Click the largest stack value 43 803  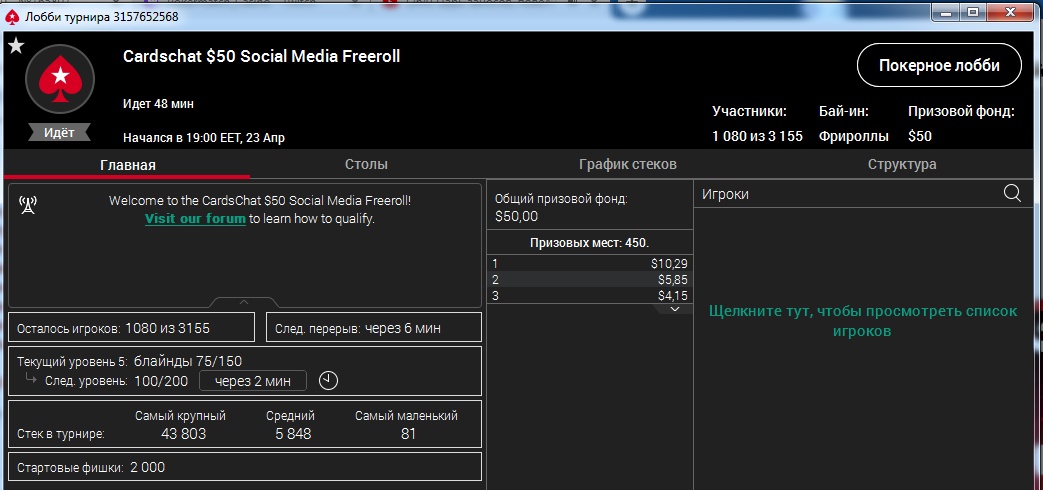pyautogui.click(x=184, y=434)
